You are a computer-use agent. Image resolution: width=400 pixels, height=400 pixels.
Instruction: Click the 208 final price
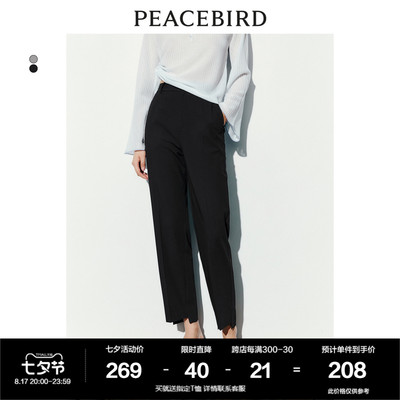[347, 371]
